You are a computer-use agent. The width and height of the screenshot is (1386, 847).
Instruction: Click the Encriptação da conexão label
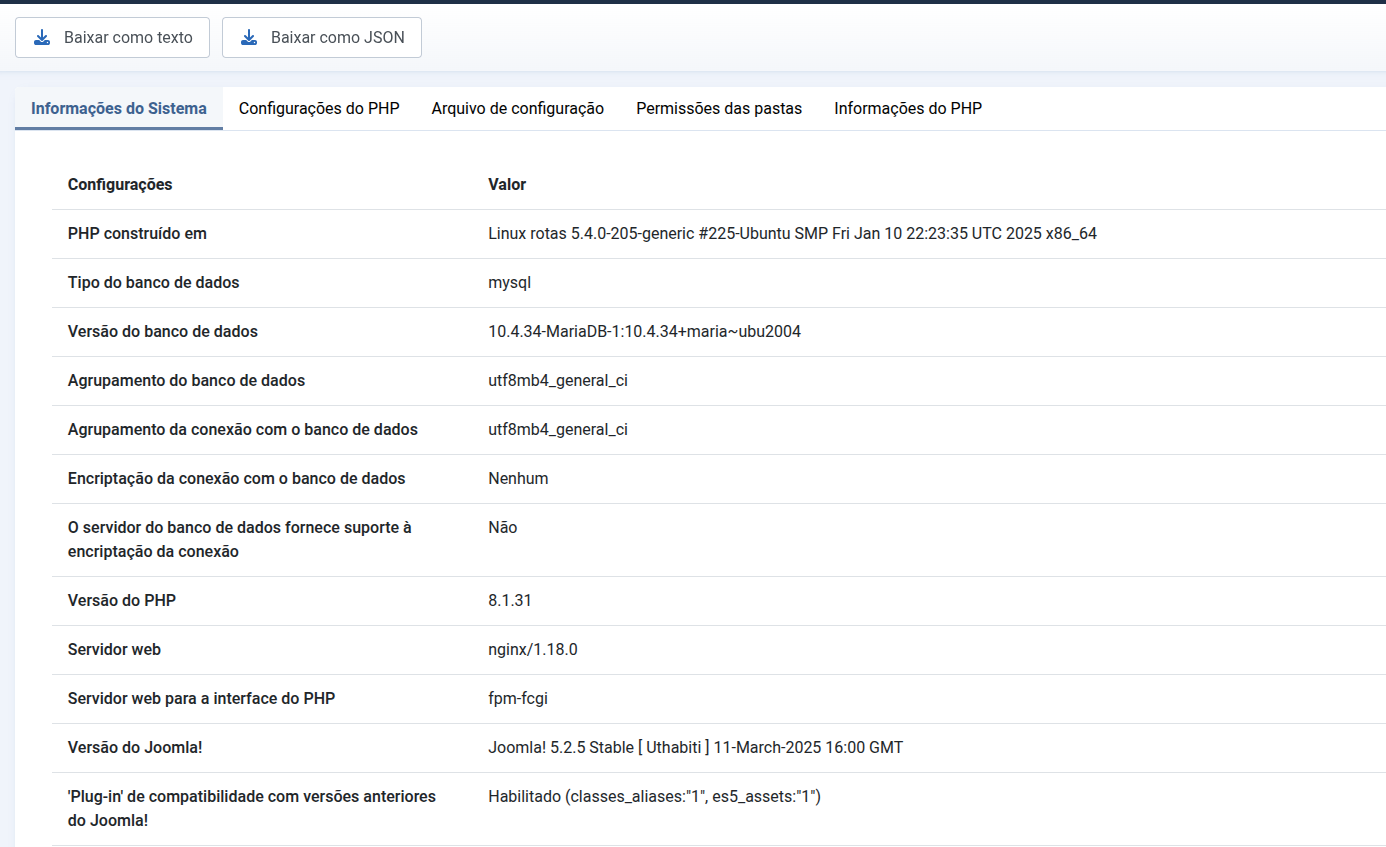237,479
